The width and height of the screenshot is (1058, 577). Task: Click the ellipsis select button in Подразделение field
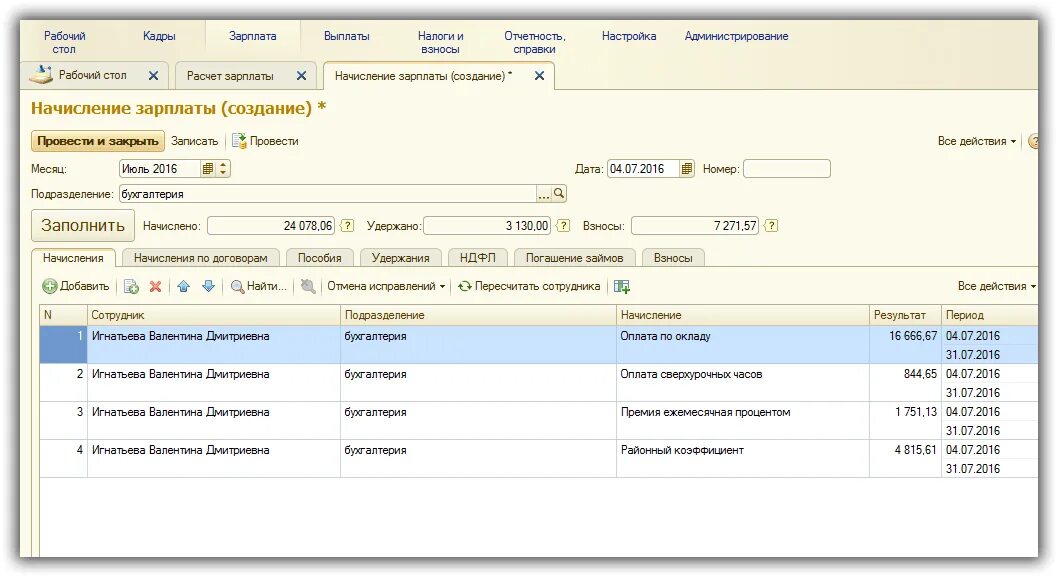coord(544,194)
